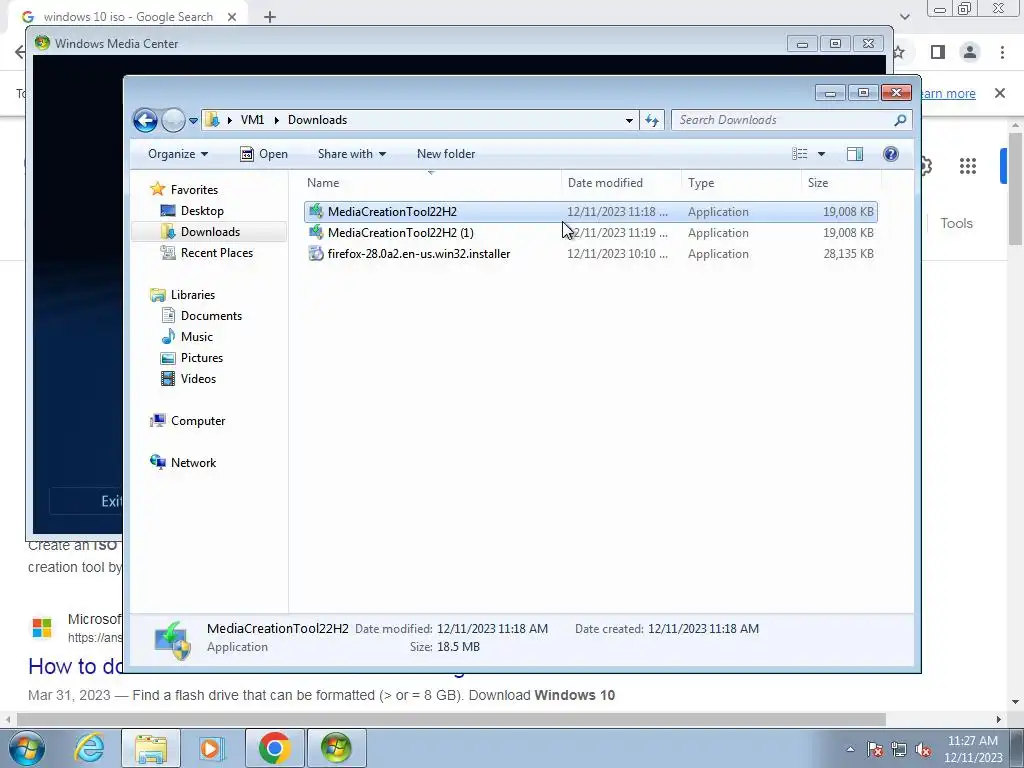
Task: Select Libraries in the navigation pane
Action: pos(193,295)
